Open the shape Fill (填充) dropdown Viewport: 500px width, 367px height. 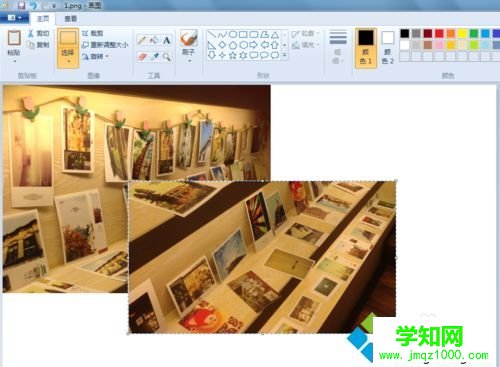point(305,45)
